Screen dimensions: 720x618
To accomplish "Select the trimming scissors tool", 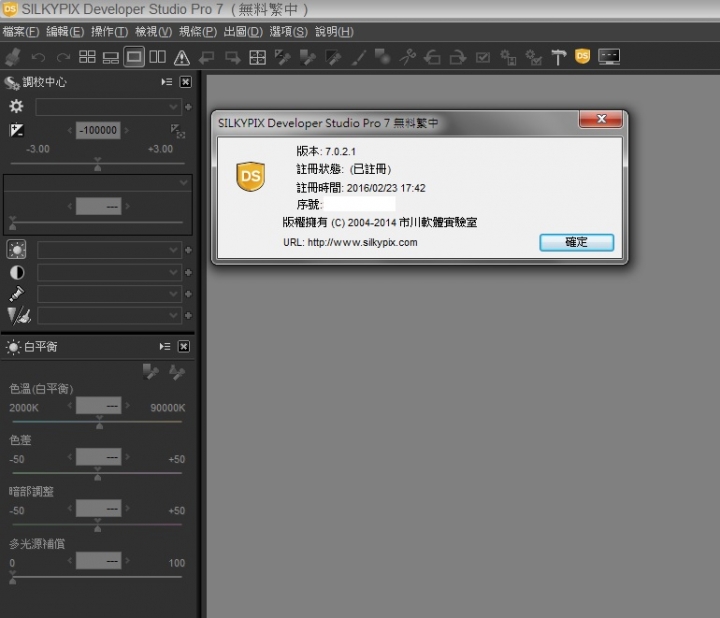I will (408, 57).
